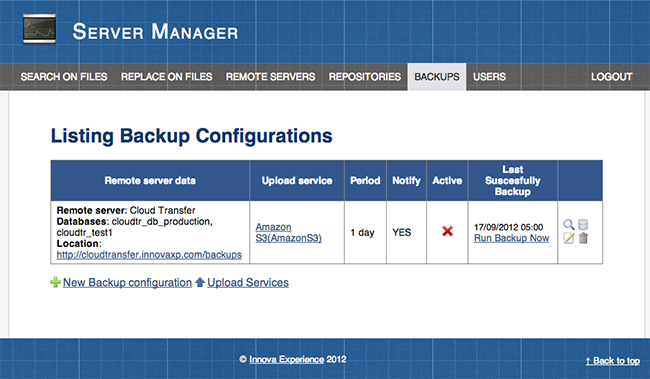
Task: Go to Repositories section
Action: pos(365,77)
